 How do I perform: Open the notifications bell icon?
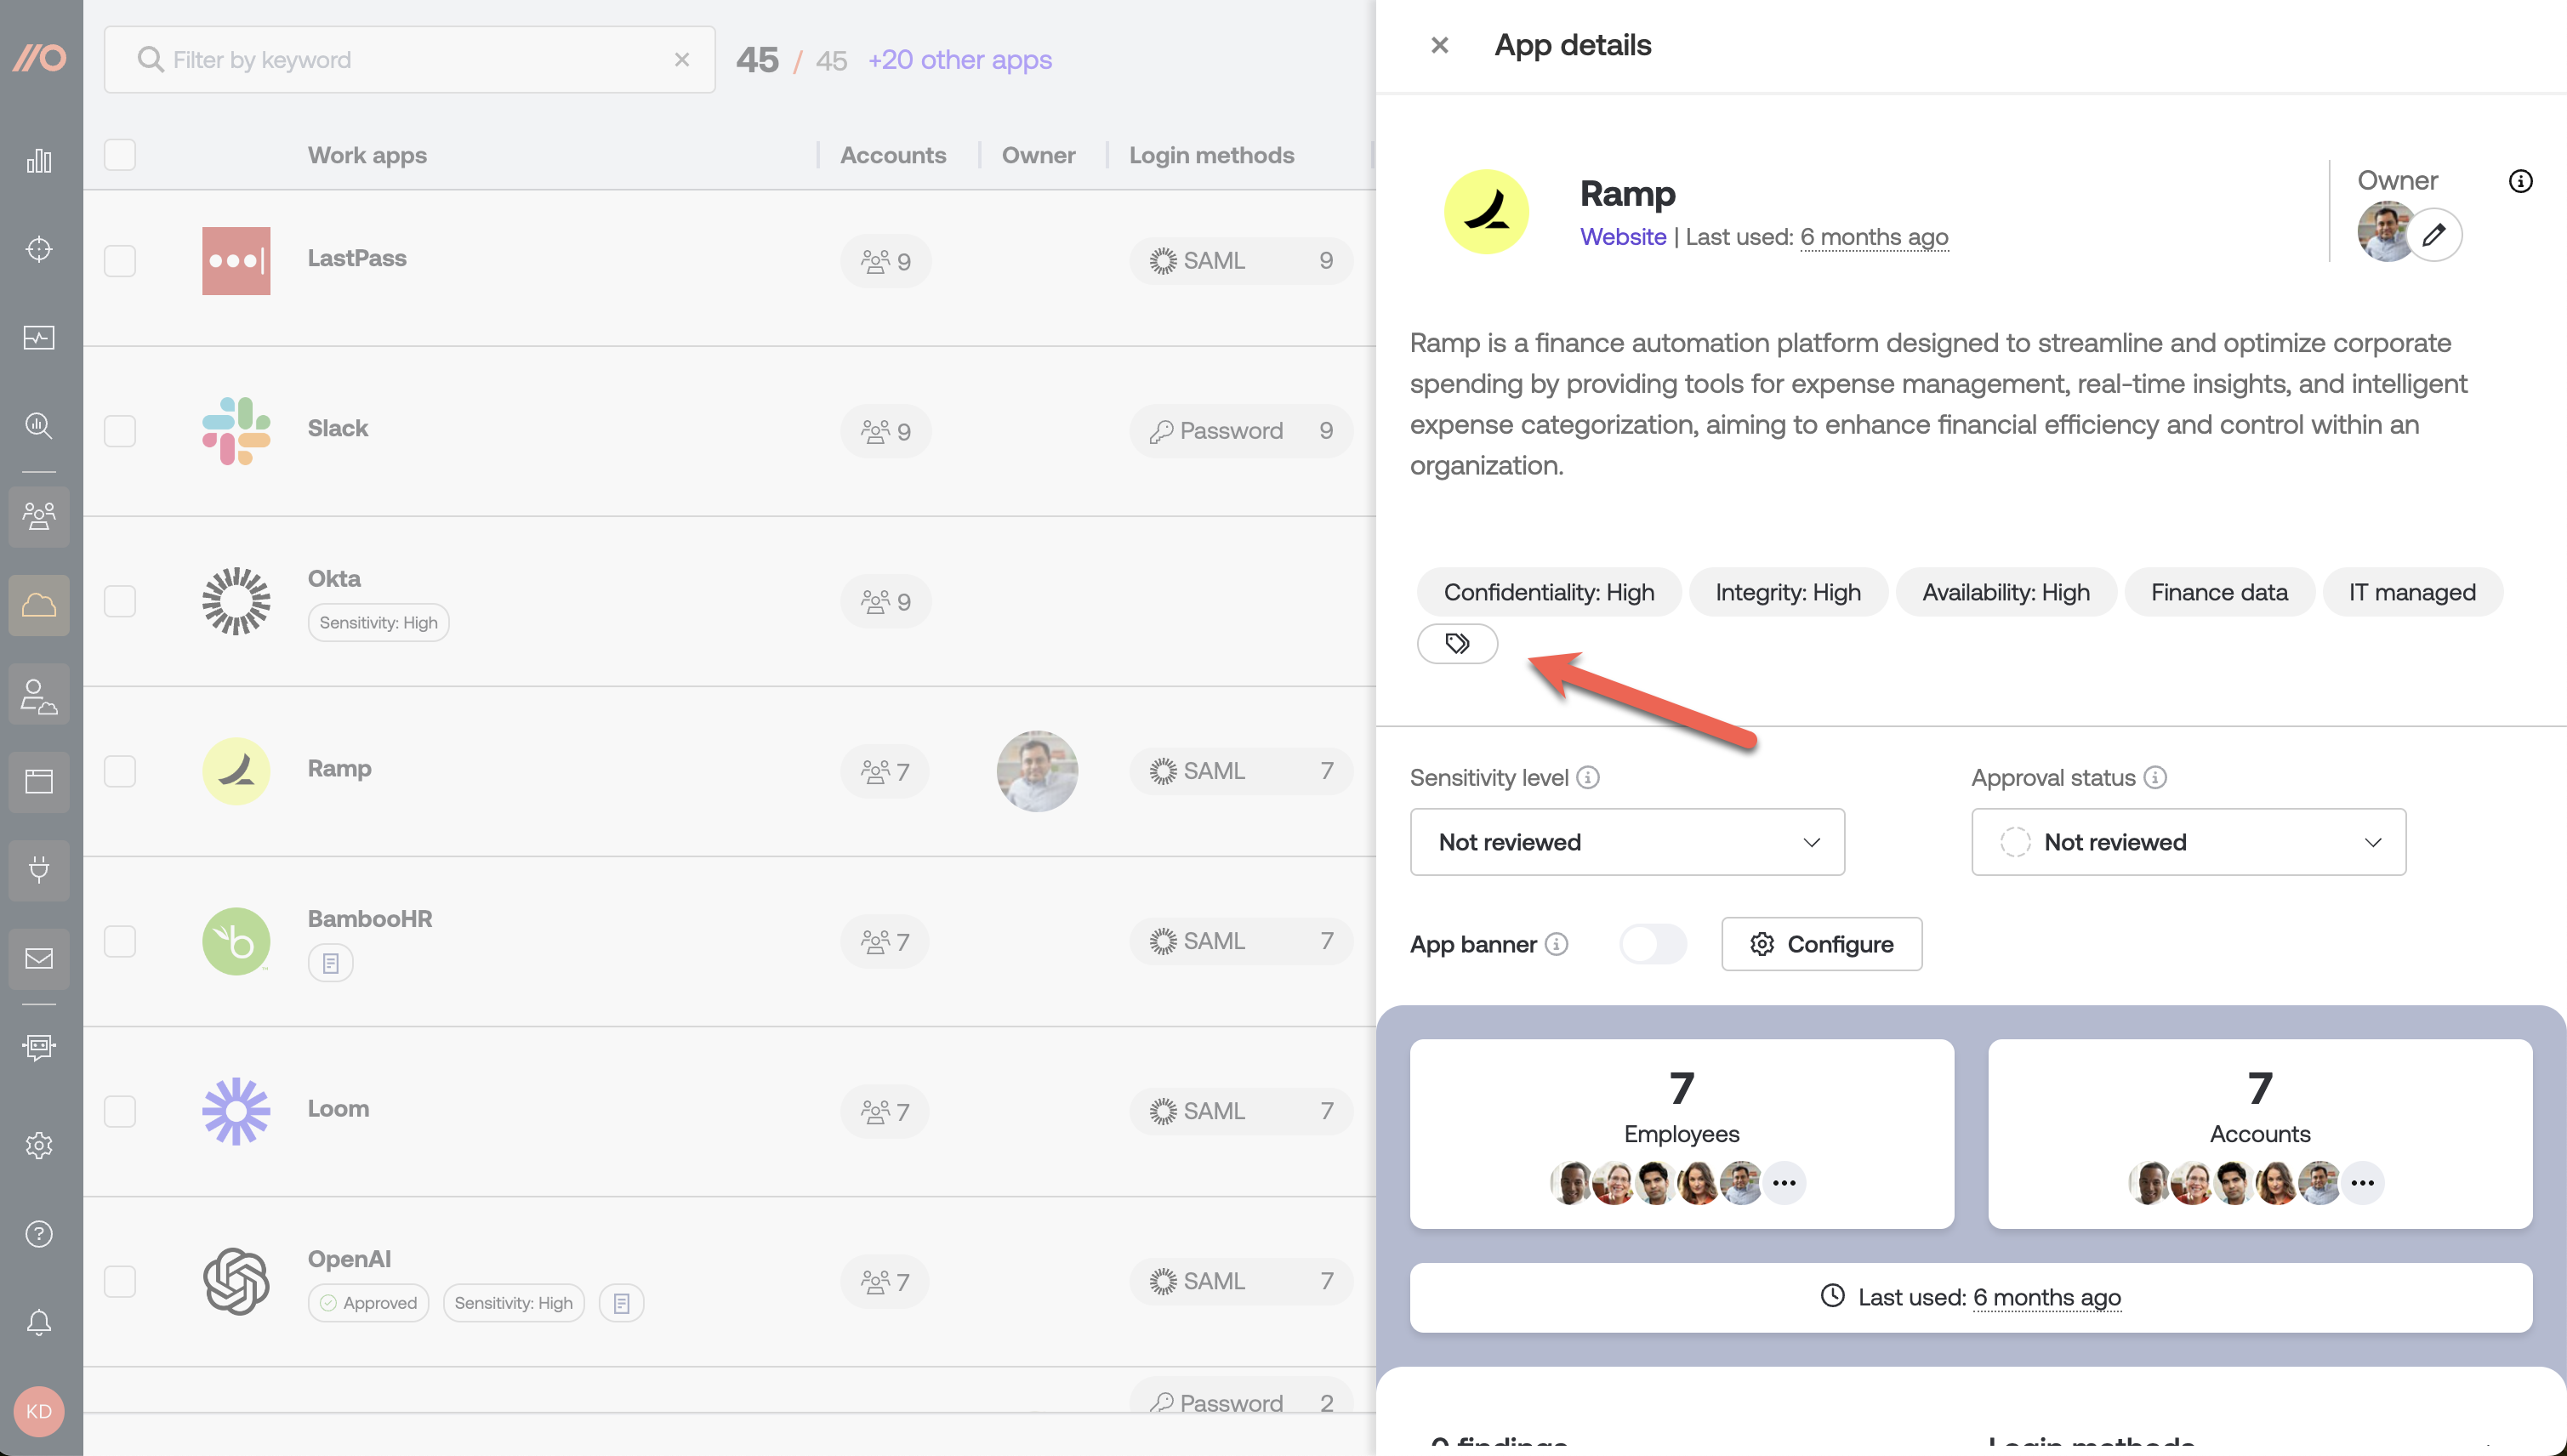click(x=39, y=1322)
